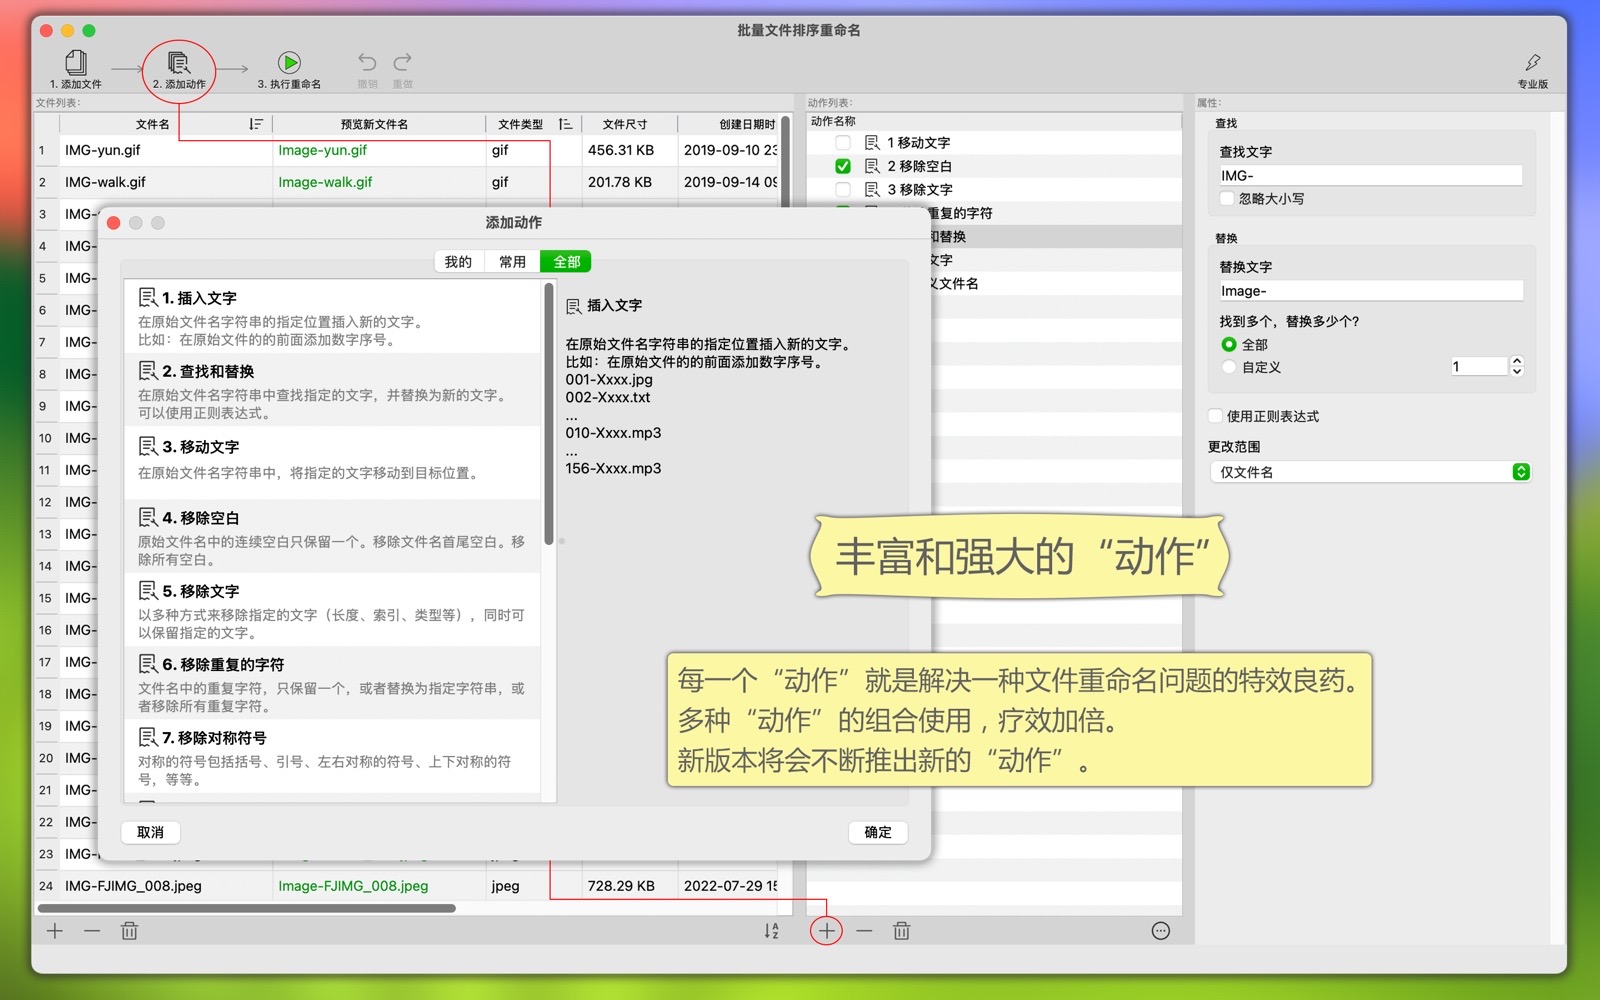Click trash icon below the file list
Screen dimensions: 1600x1000
[129, 931]
